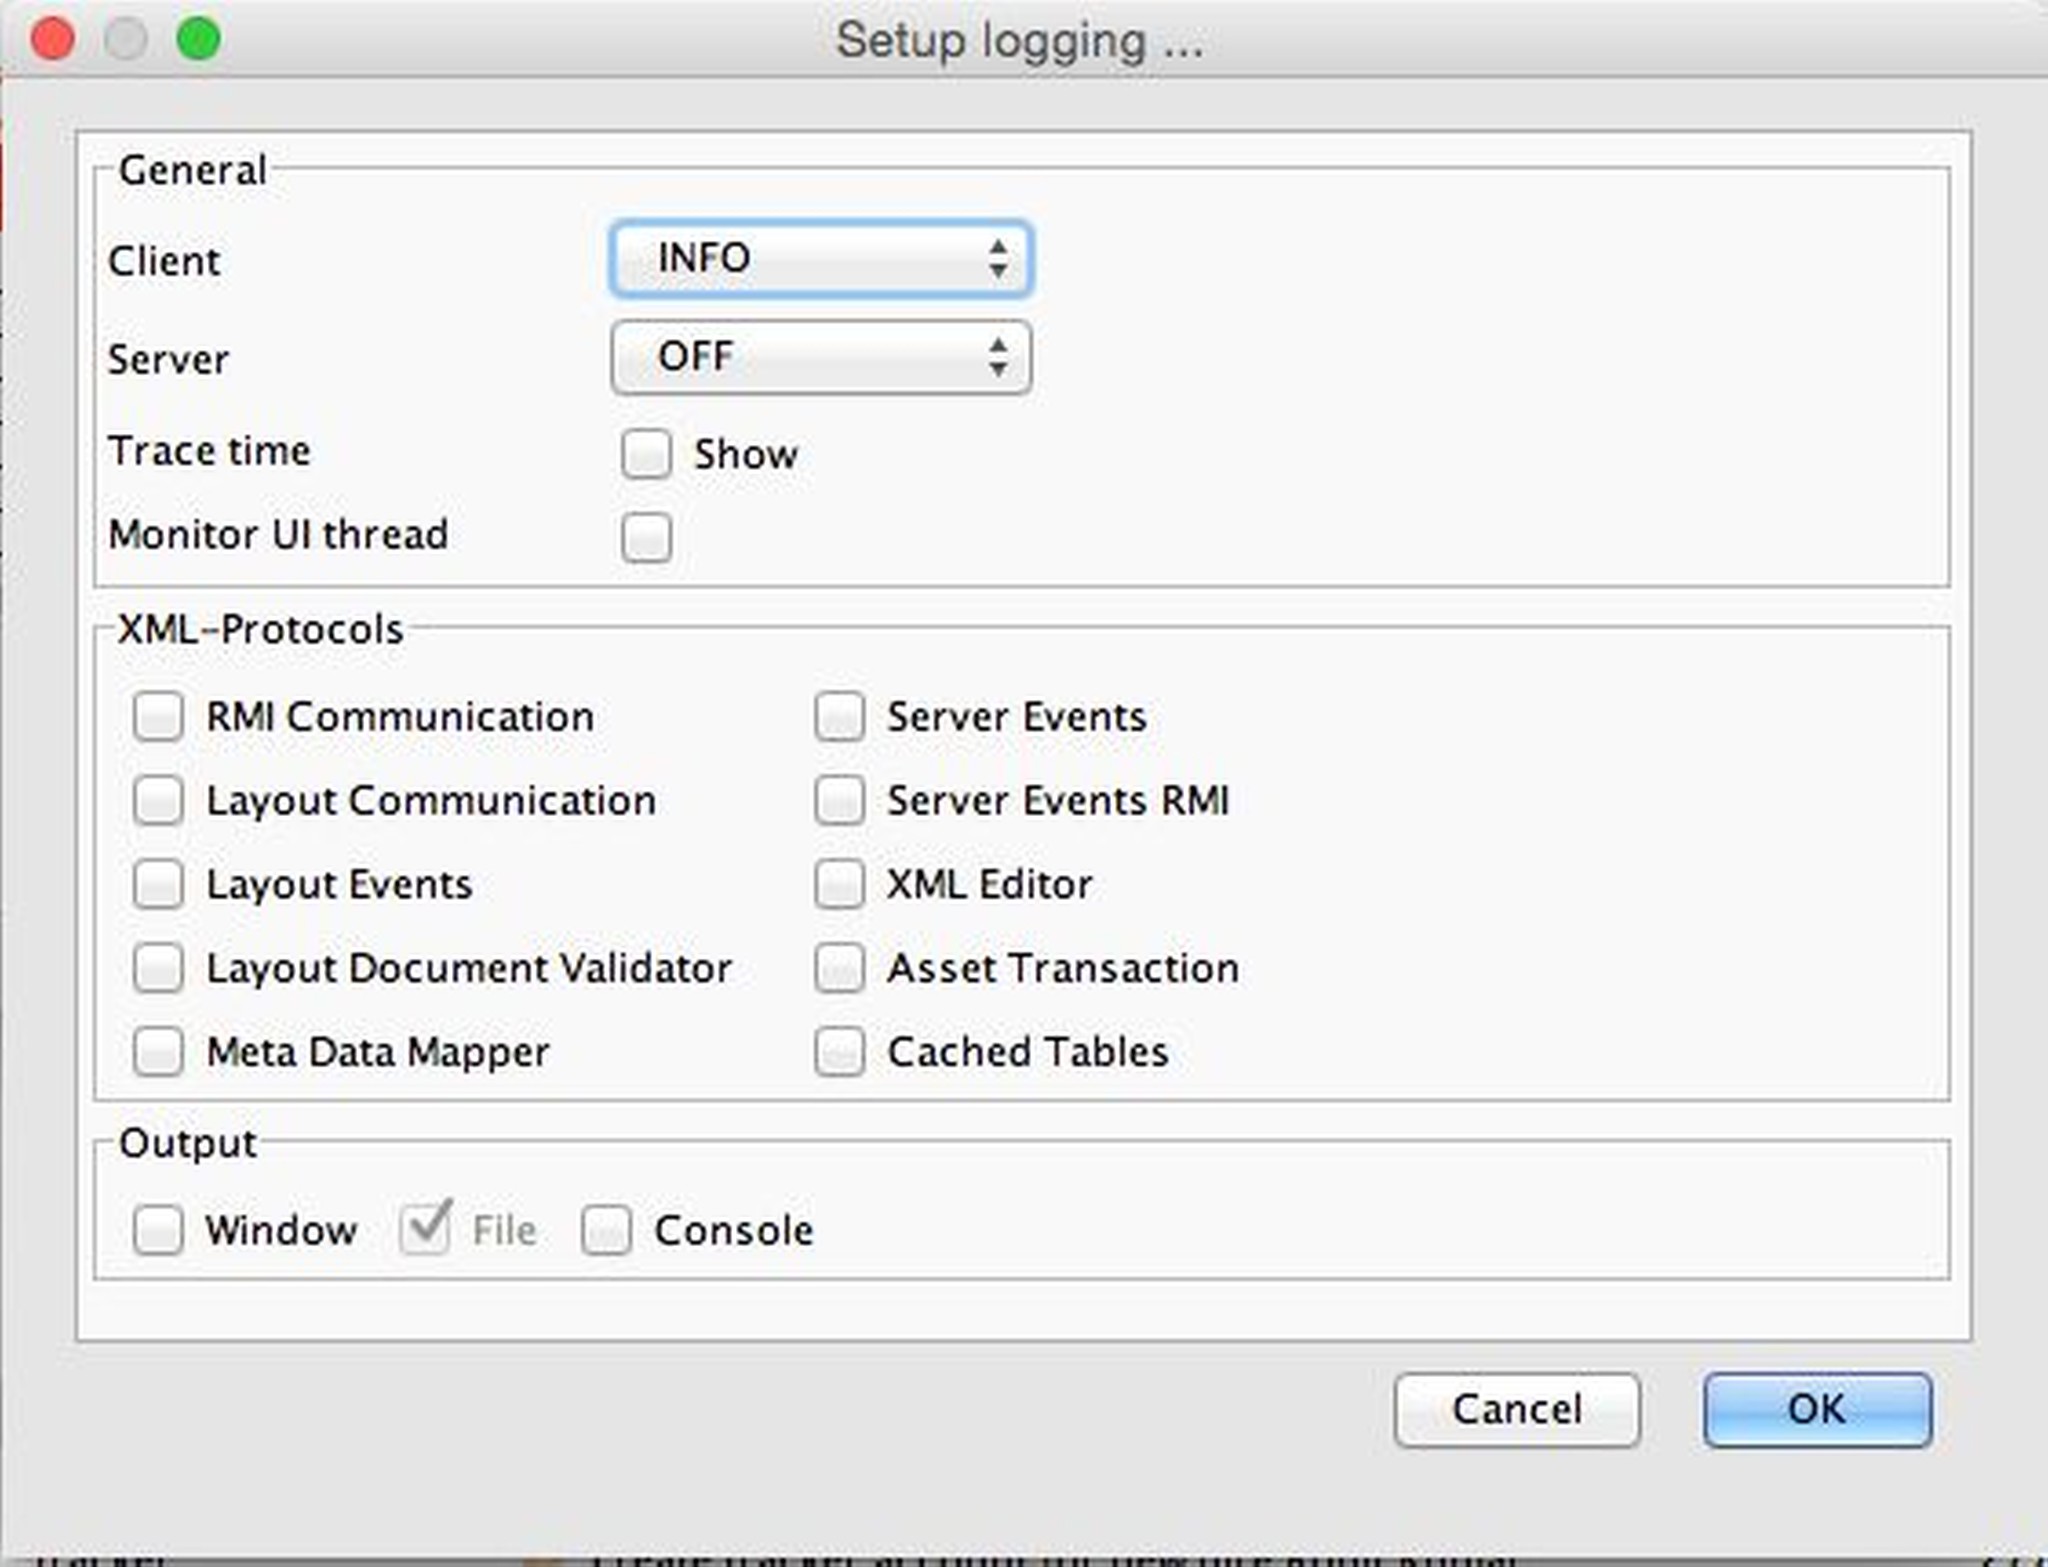Close the Setup logging dialog
2048x1567 pixels.
click(x=52, y=39)
